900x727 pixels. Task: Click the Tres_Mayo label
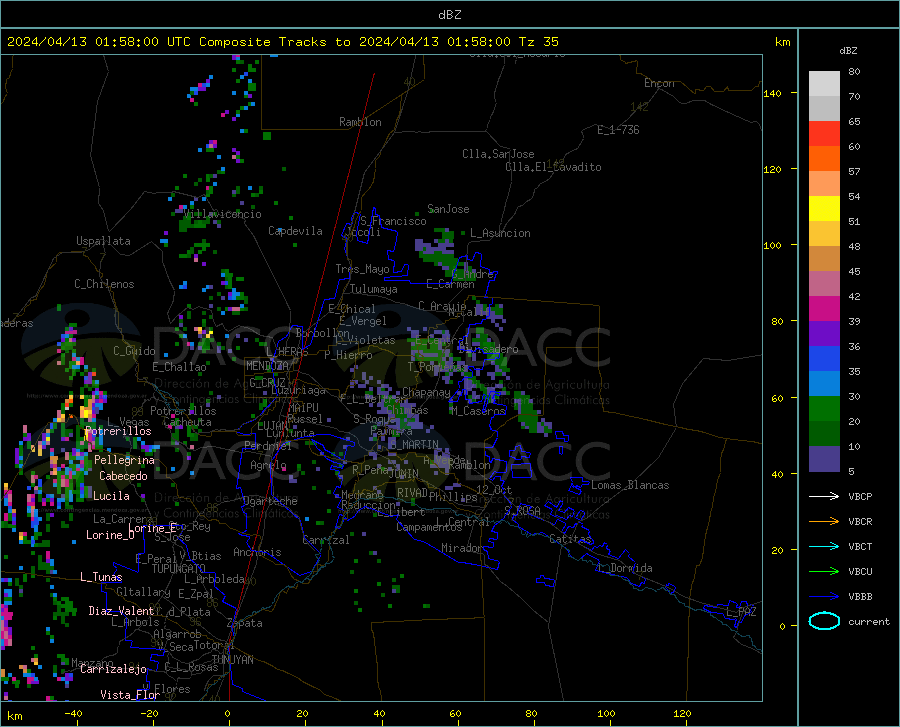(x=362, y=269)
